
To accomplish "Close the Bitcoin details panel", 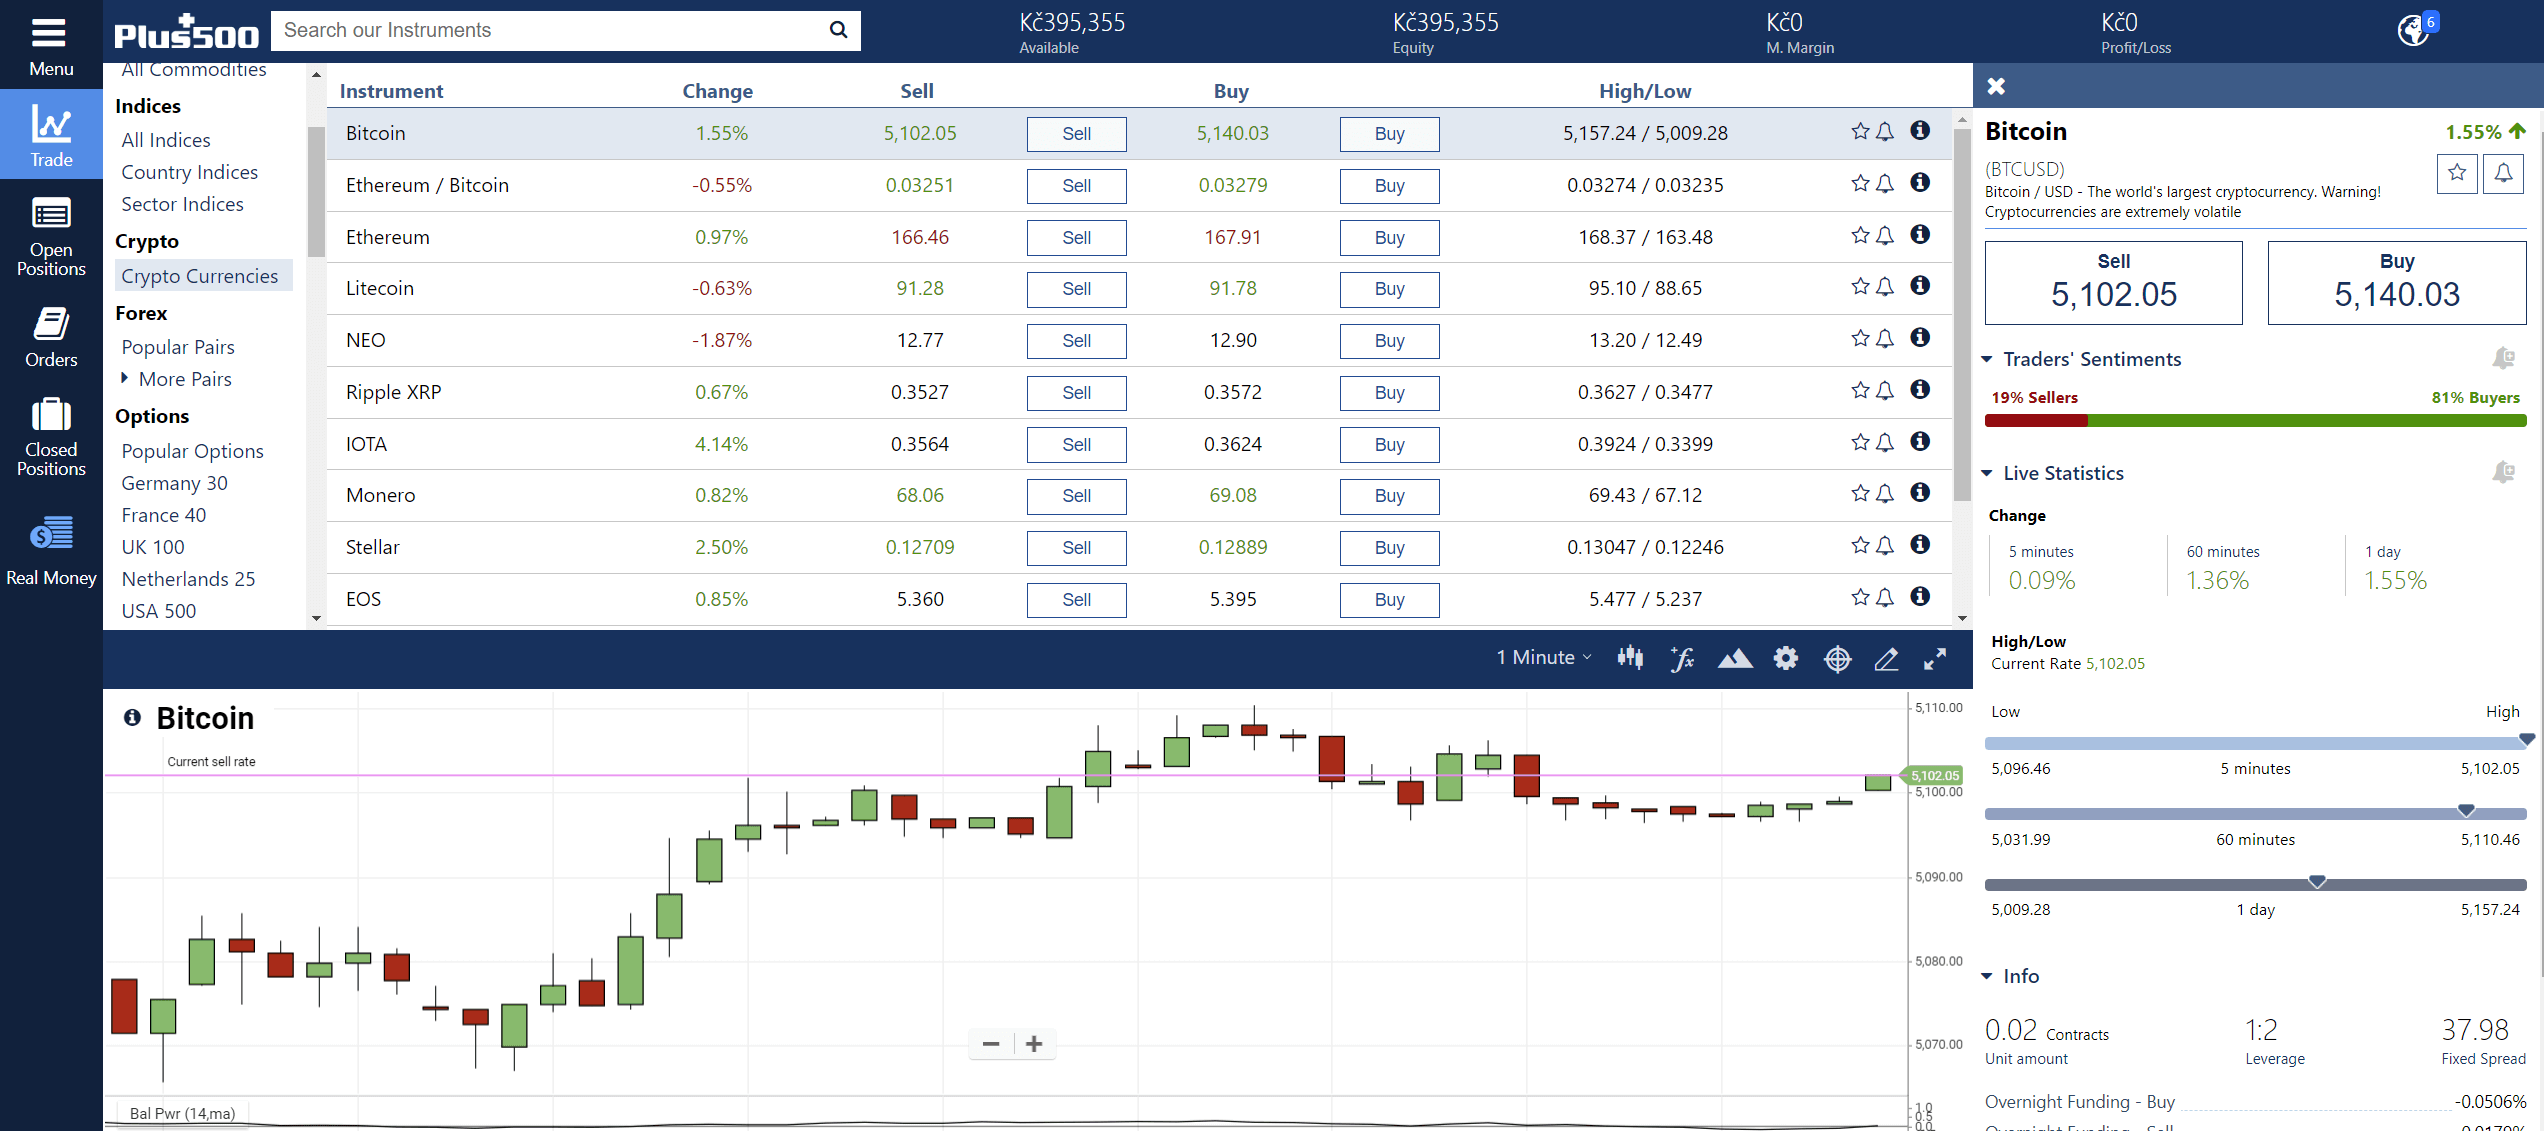I will 1996,86.
